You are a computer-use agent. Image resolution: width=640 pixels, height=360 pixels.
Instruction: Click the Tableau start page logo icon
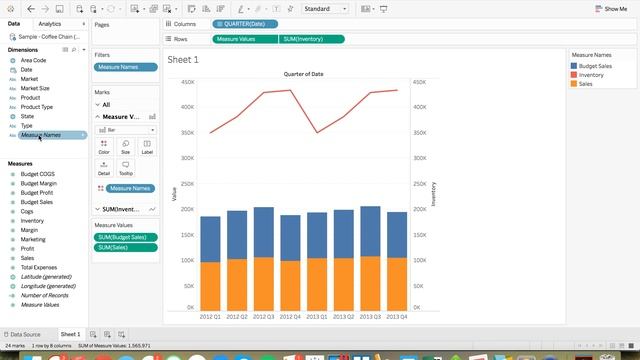pos(11,9)
